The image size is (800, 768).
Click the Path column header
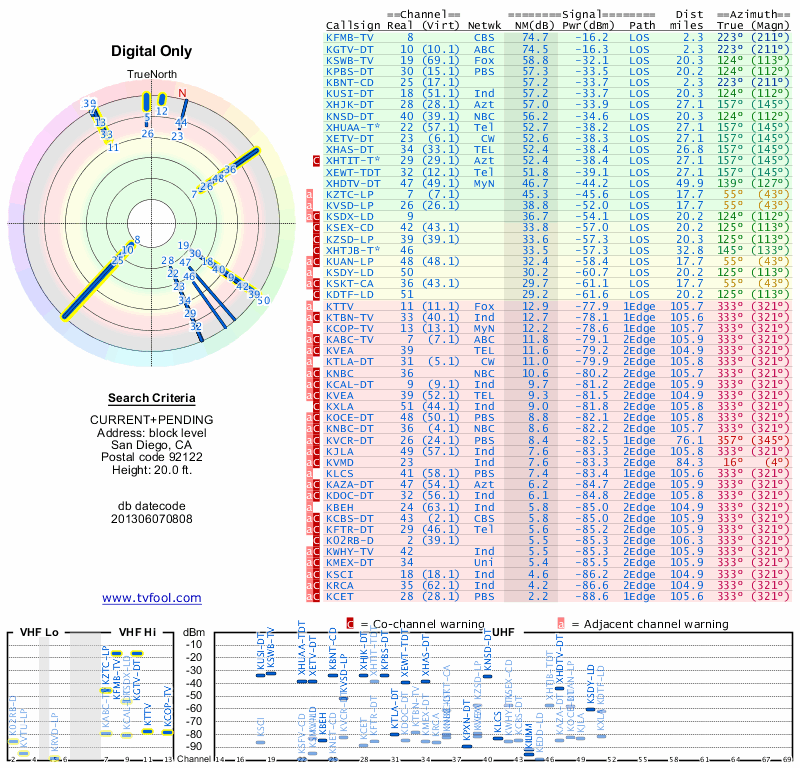point(642,26)
